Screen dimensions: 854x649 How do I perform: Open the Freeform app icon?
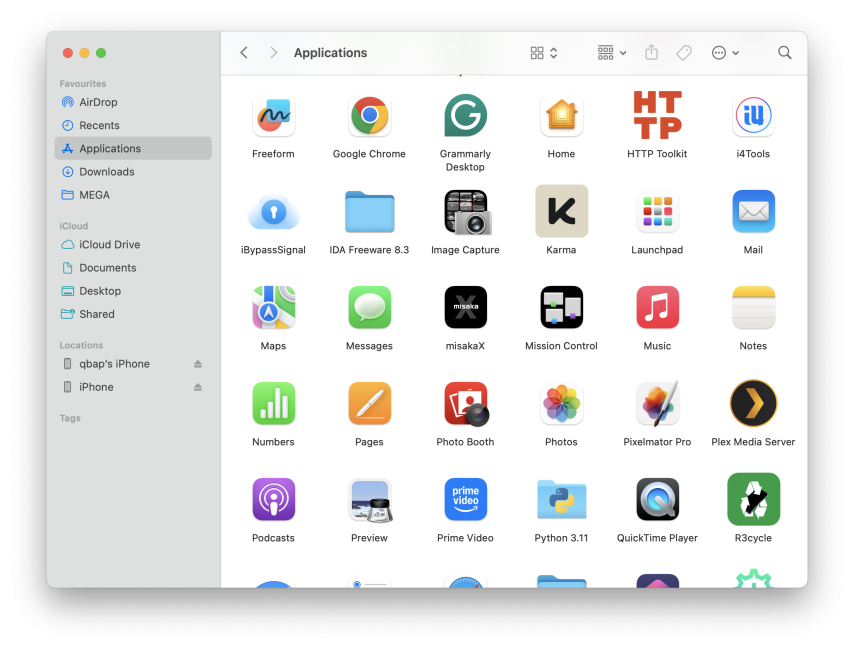click(x=273, y=115)
